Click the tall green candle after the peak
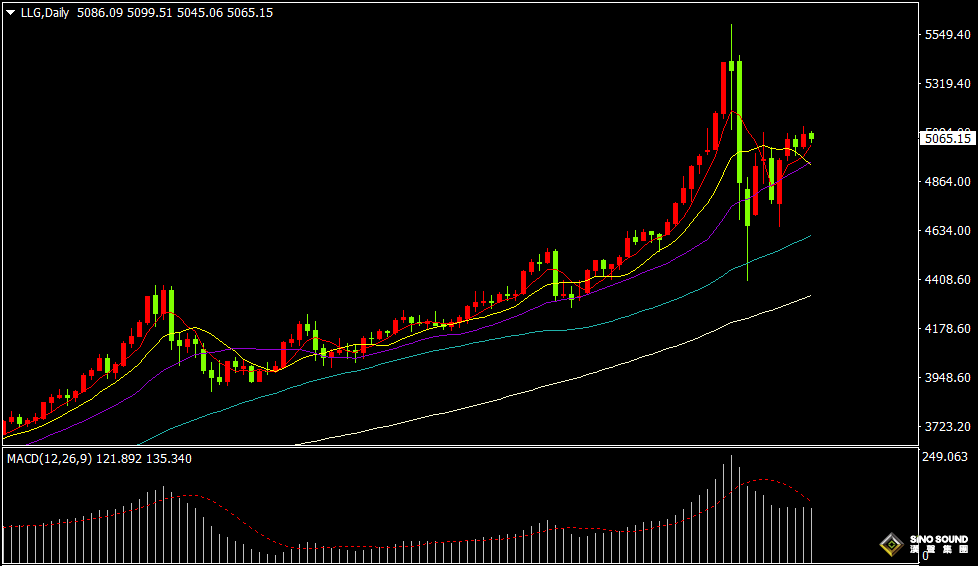The image size is (978, 566). [739, 120]
